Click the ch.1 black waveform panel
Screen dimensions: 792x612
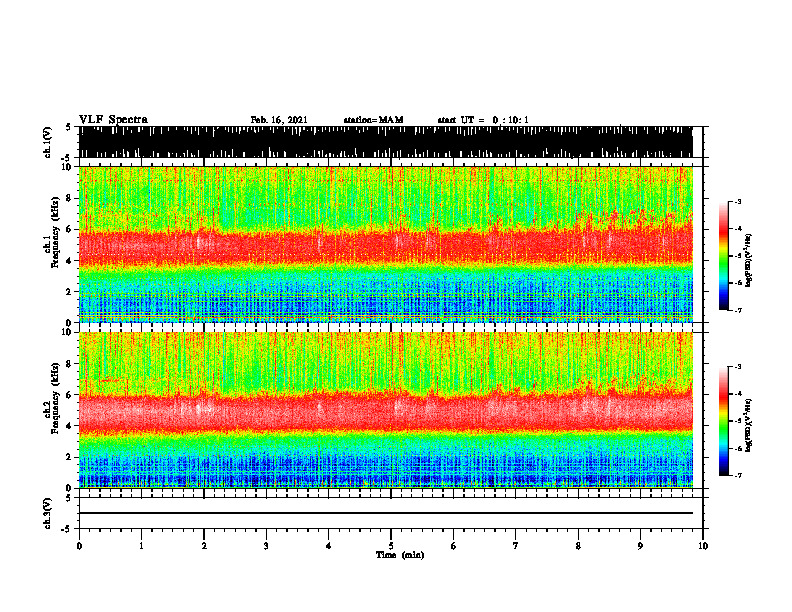click(x=385, y=142)
